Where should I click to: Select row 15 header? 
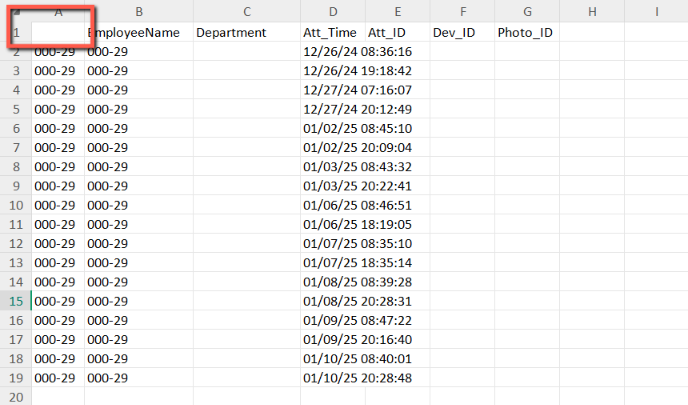(16, 301)
